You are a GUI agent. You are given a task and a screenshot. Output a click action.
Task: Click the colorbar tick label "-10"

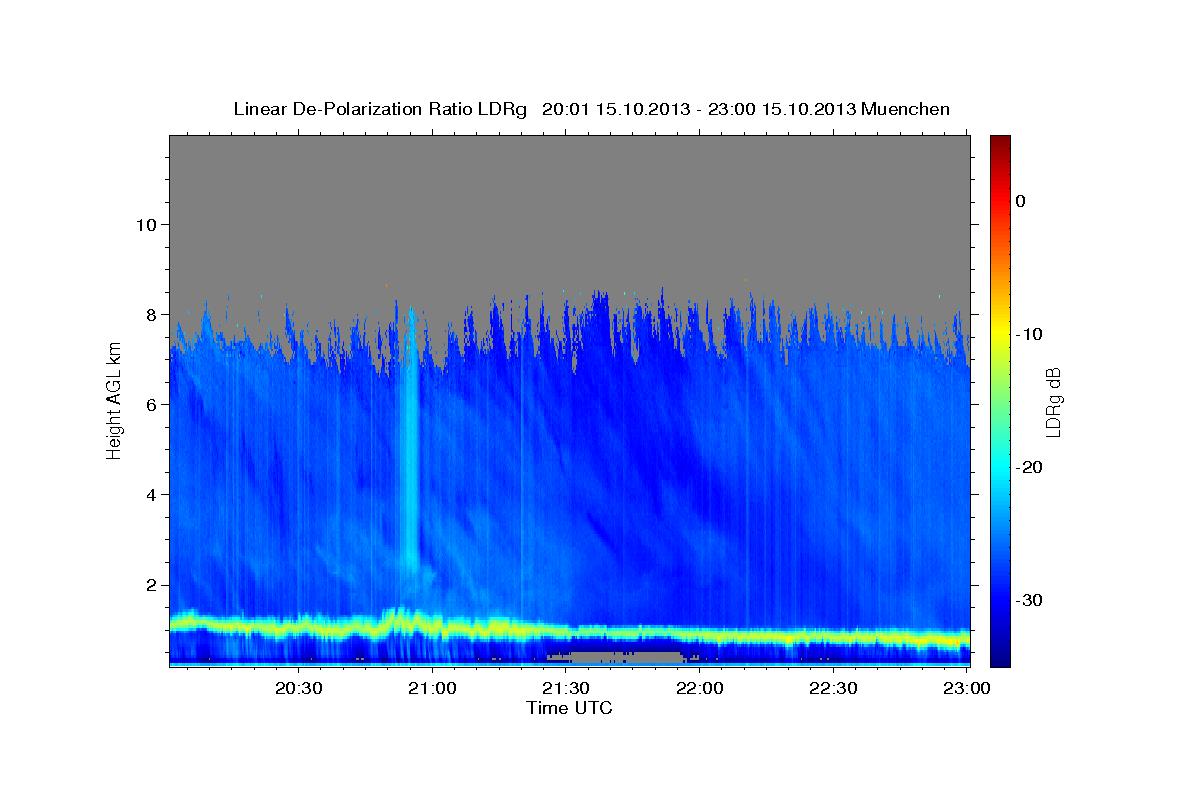coord(1030,334)
